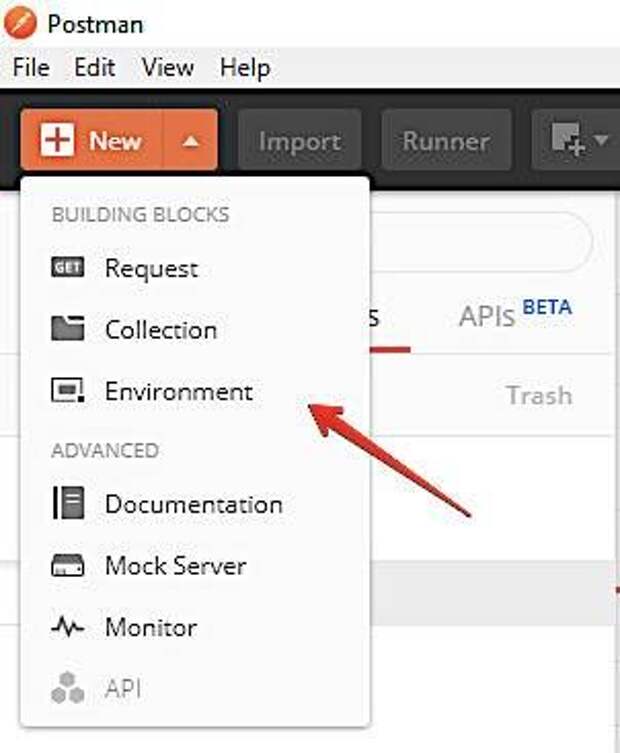Click the Postman logo in title bar
This screenshot has height=753, width=620.
tap(20, 22)
